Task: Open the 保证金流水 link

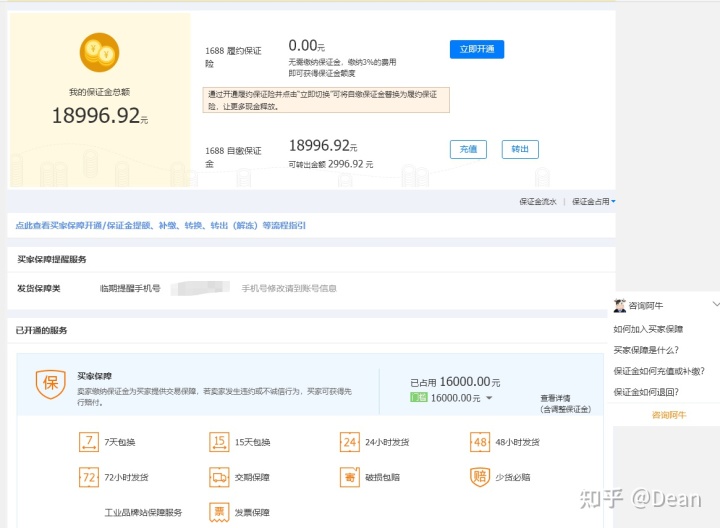Action: 538,202
